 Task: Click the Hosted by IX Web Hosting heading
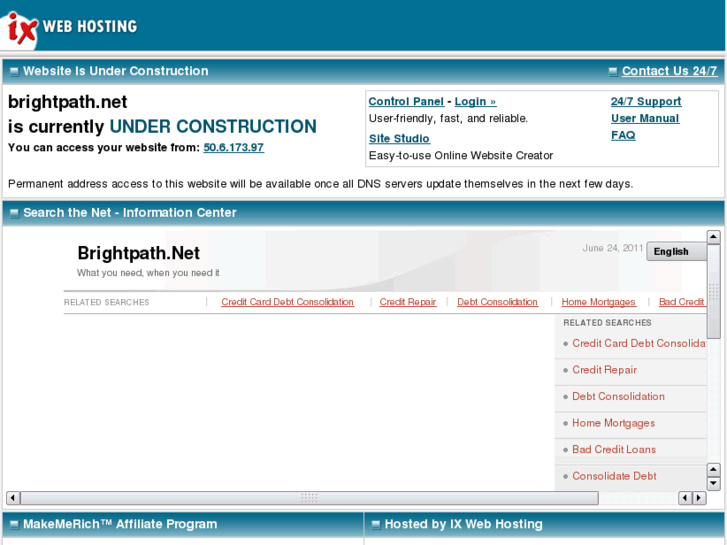[x=464, y=524]
